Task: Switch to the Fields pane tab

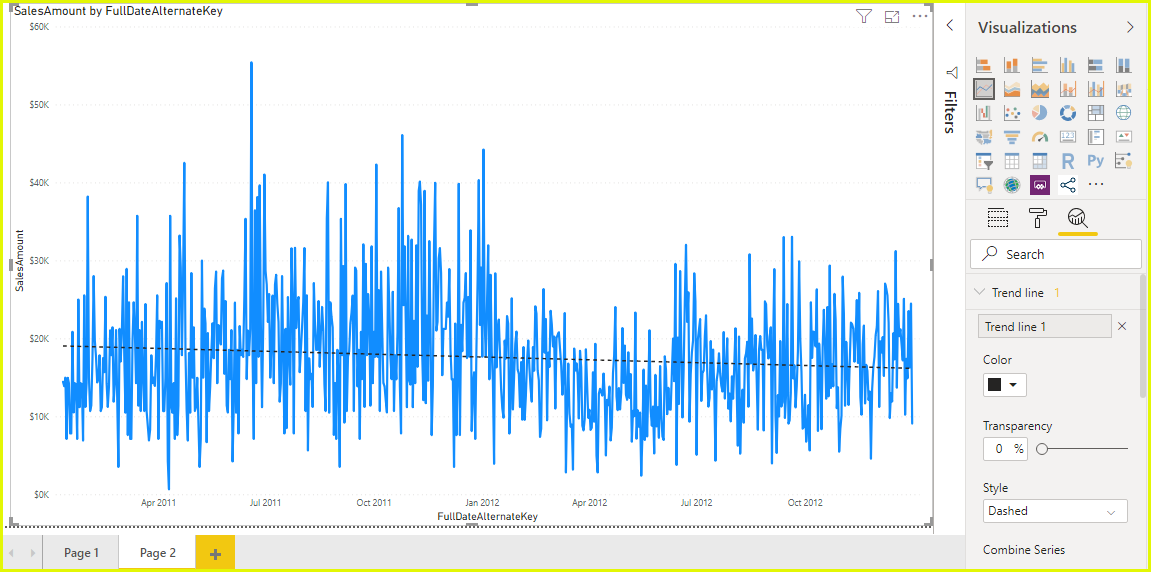Action: pyautogui.click(x=997, y=218)
